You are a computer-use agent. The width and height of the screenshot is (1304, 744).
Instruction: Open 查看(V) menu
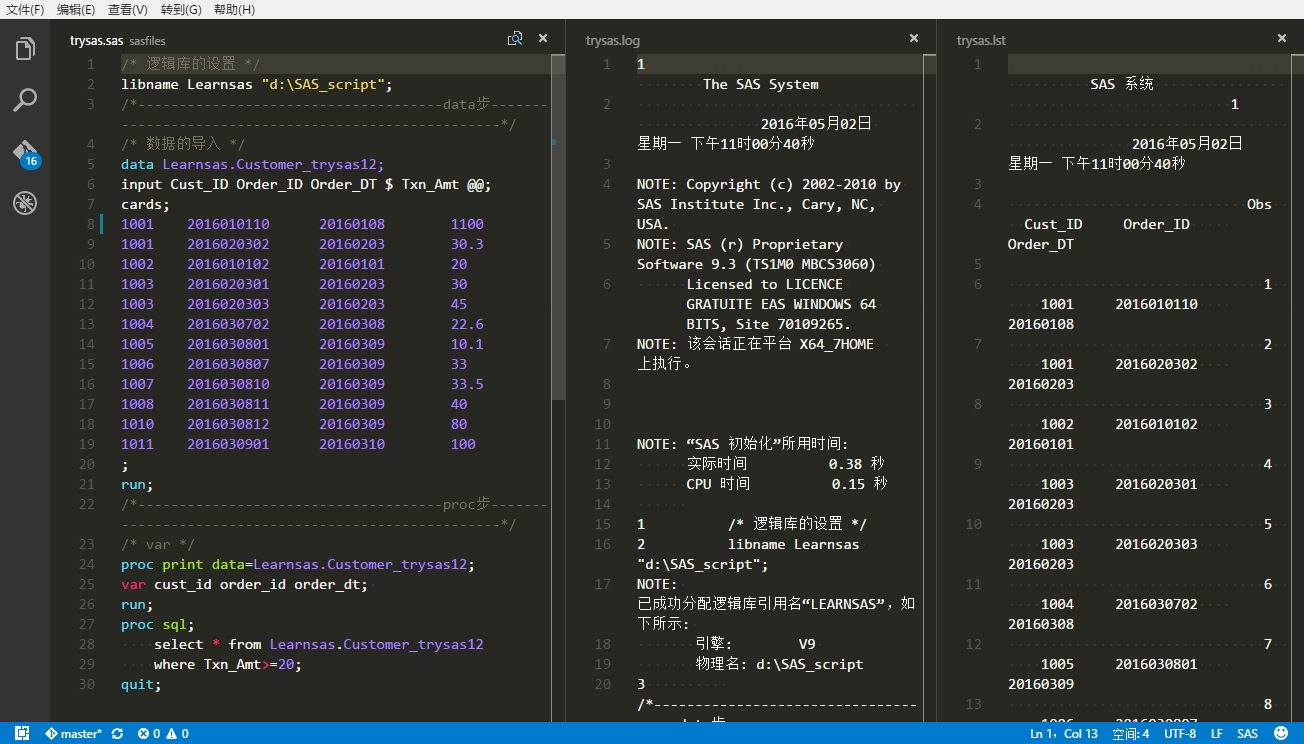point(128,9)
